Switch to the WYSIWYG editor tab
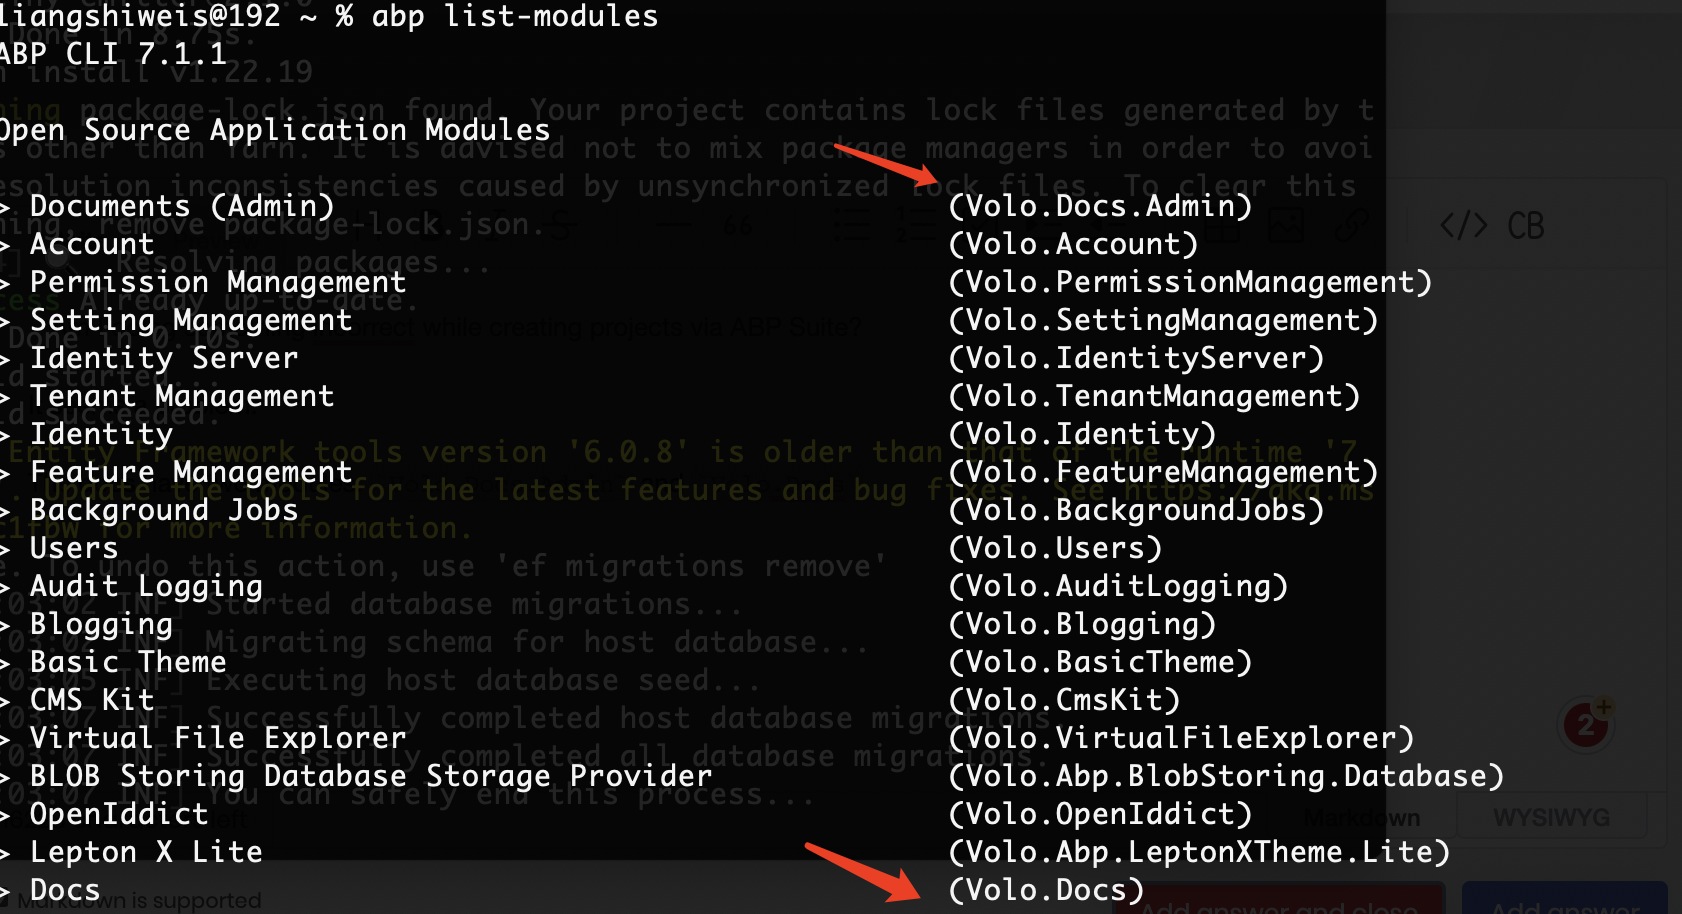The height and width of the screenshot is (914, 1682). [x=1551, y=818]
